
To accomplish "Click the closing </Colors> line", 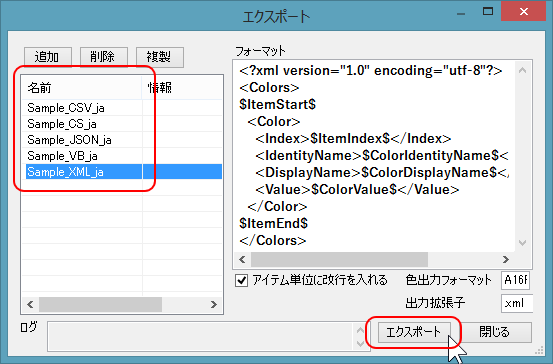I will (273, 241).
